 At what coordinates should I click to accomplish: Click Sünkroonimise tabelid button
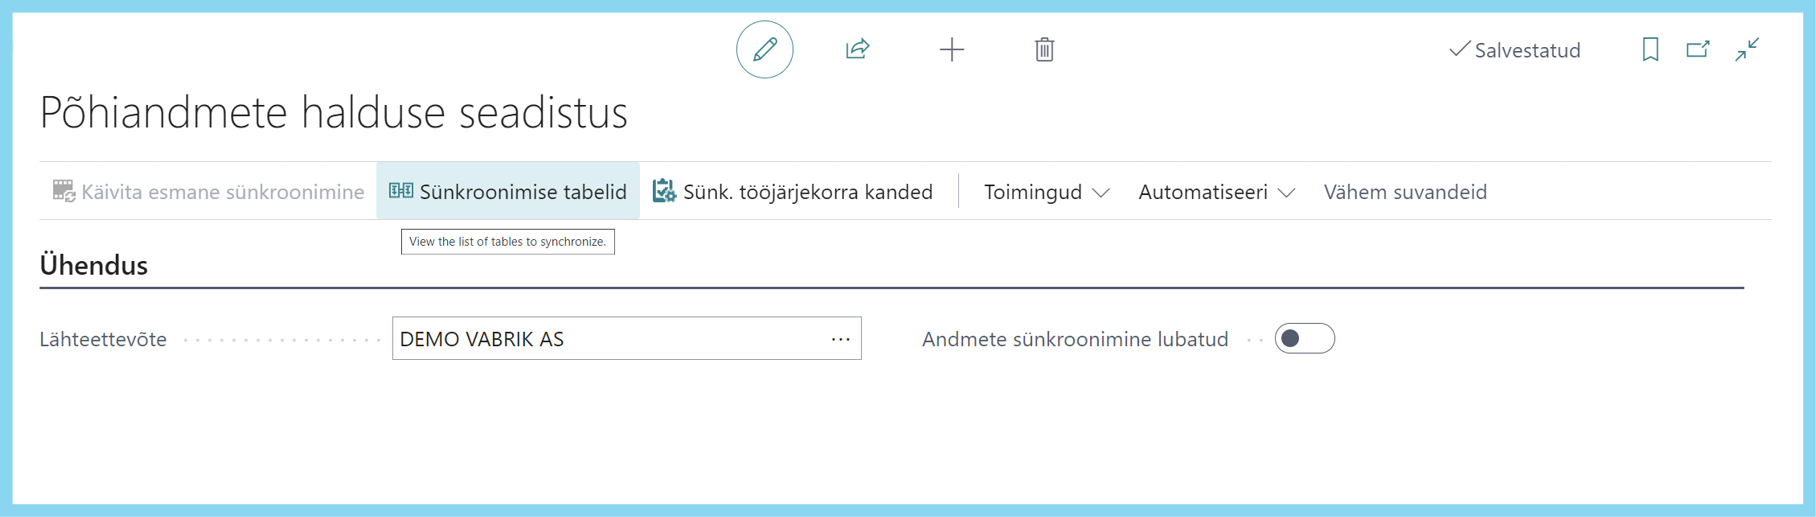click(x=508, y=191)
